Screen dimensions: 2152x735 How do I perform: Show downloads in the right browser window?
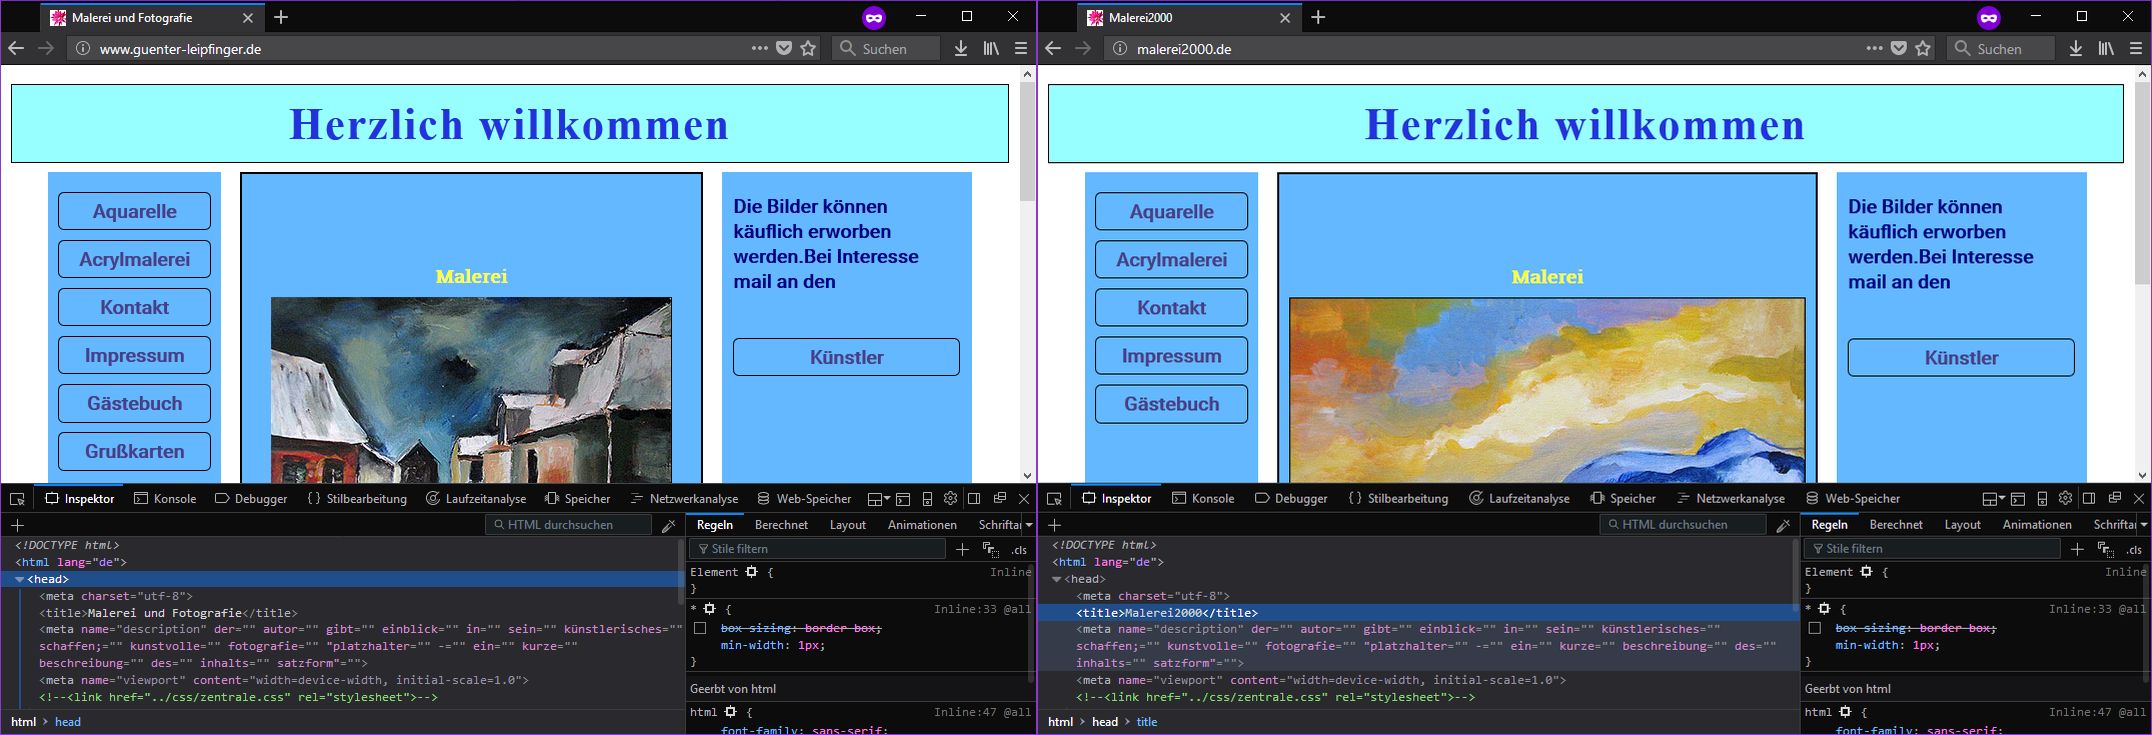(2076, 48)
